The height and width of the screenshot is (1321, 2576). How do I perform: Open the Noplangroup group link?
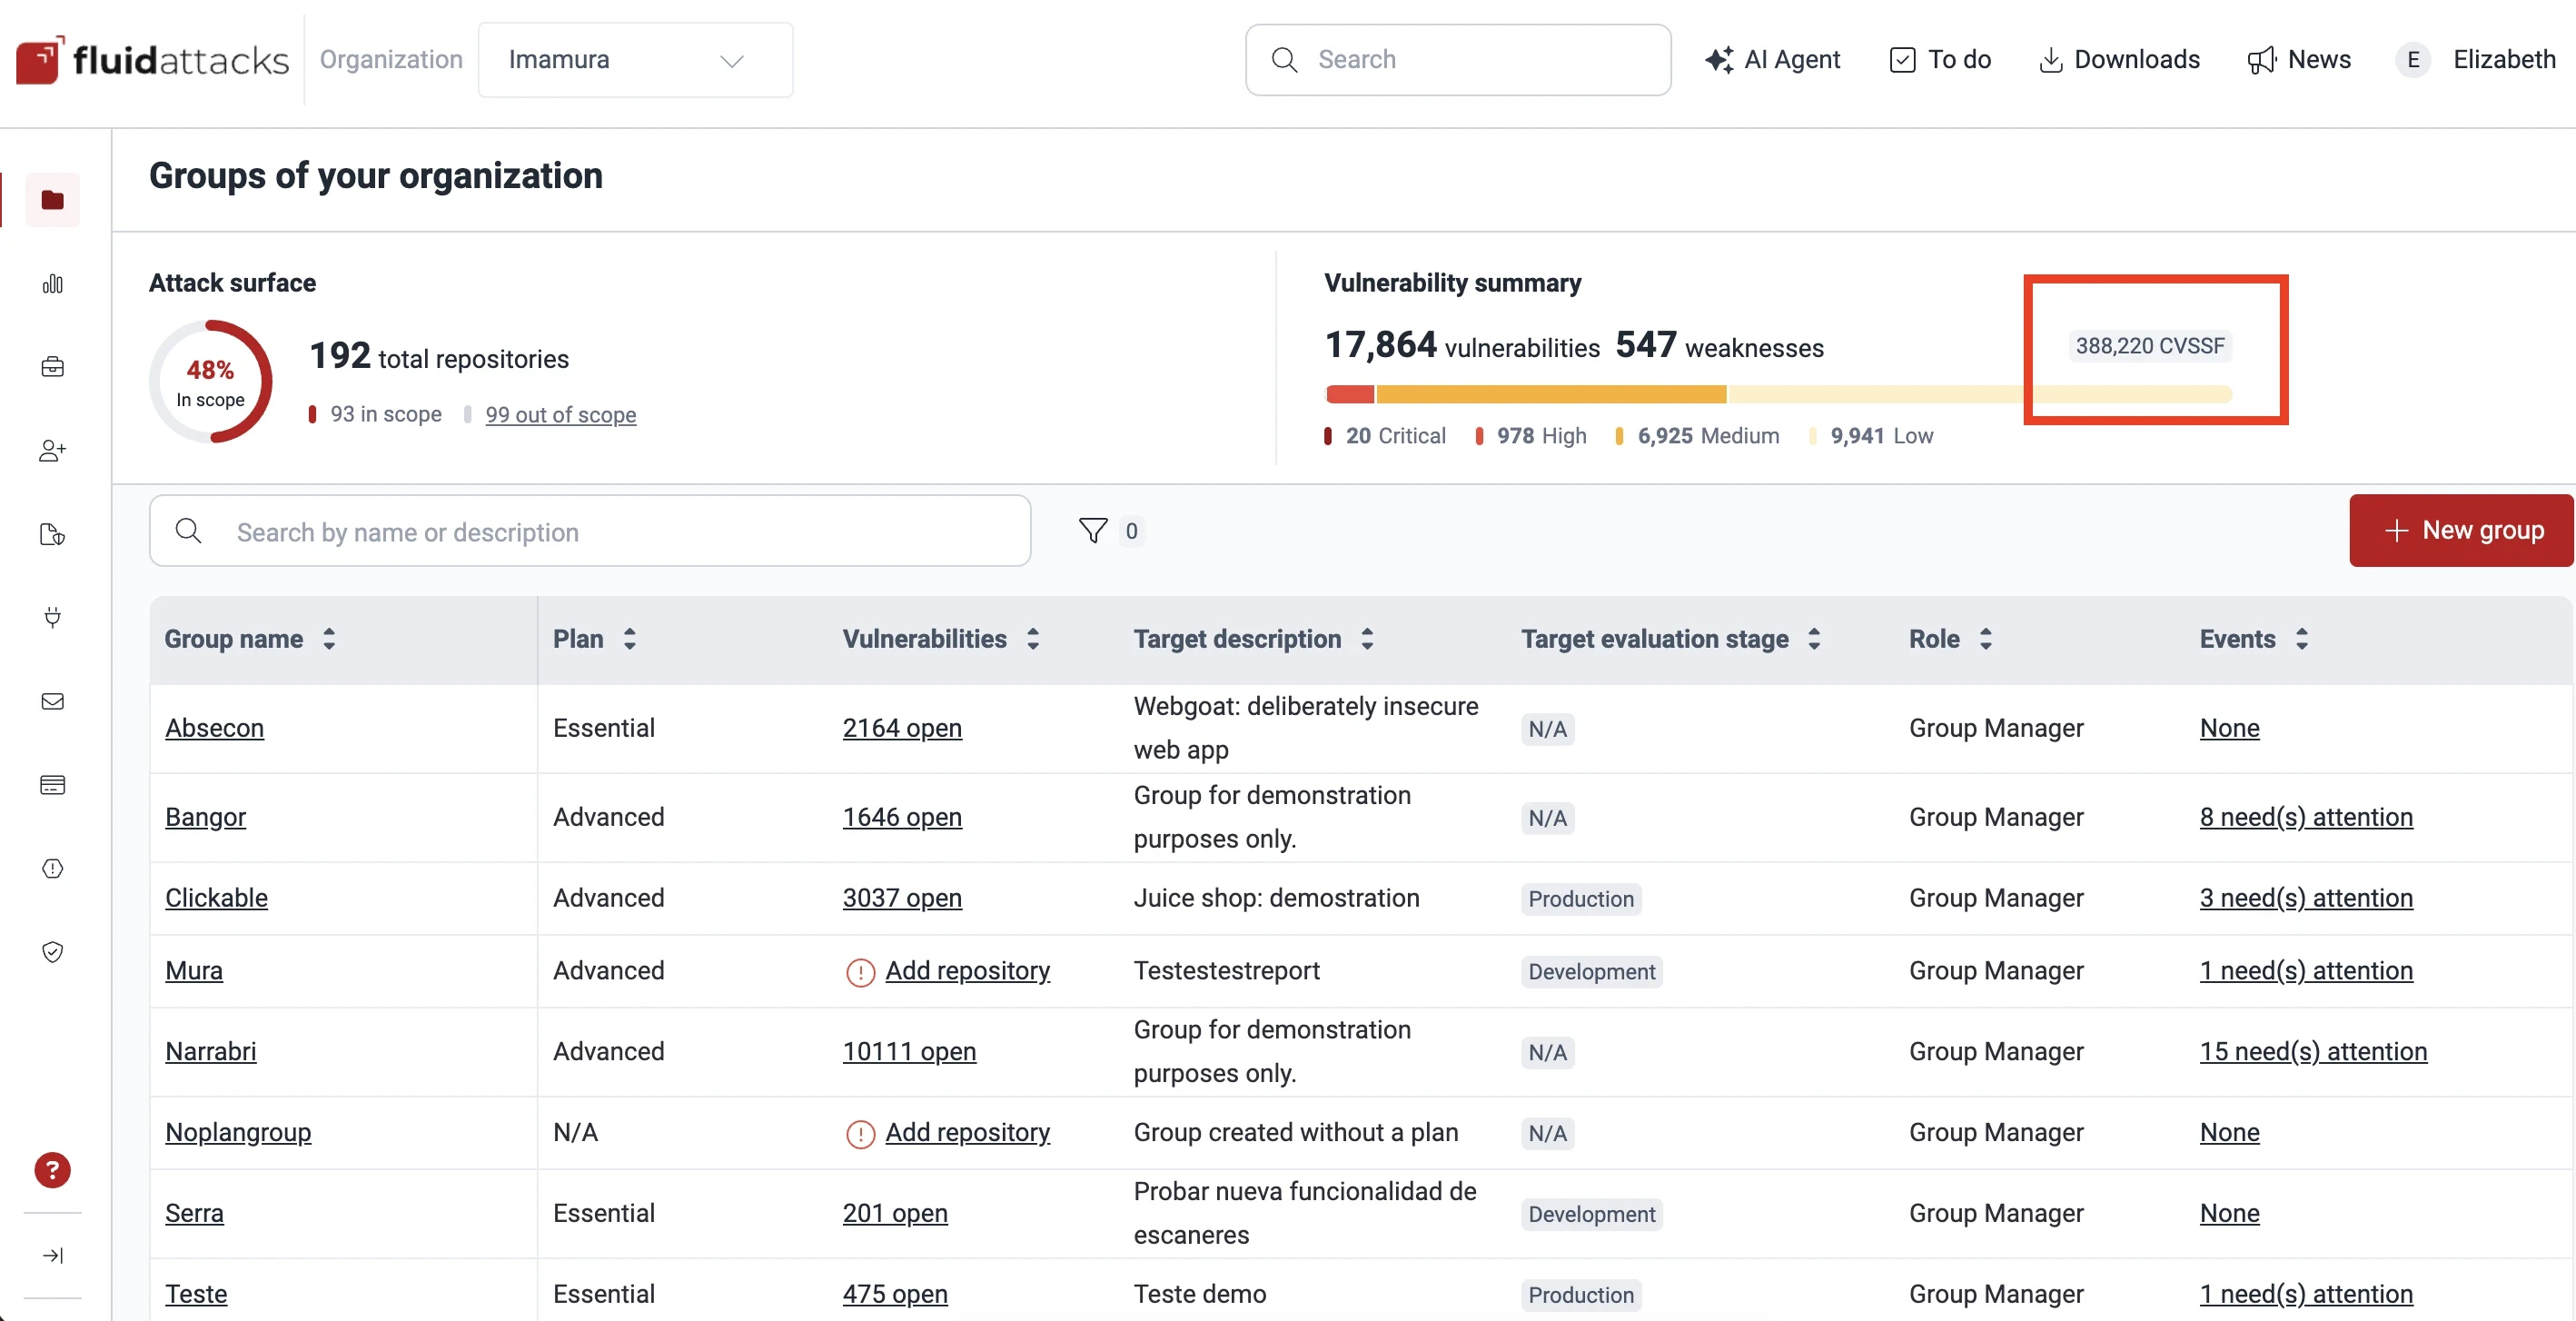pos(238,1133)
